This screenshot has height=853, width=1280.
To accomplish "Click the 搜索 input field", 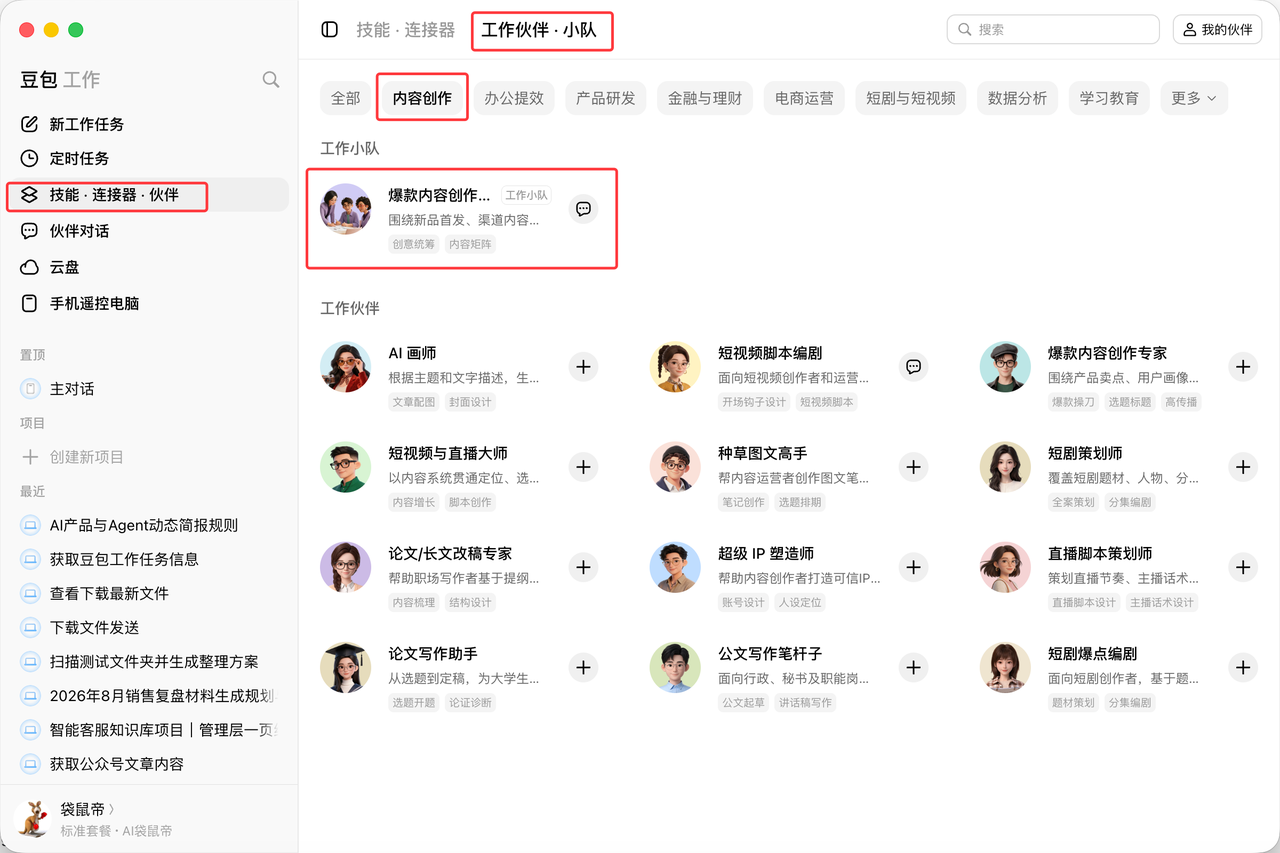I will (1053, 30).
